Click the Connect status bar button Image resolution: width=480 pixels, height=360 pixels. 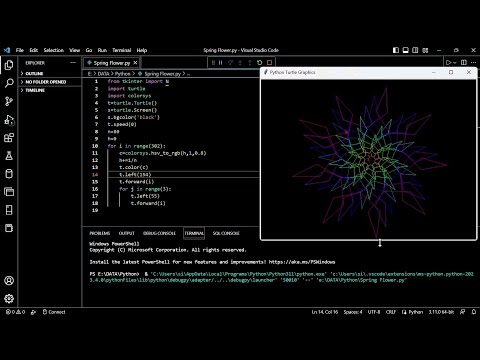(54, 312)
